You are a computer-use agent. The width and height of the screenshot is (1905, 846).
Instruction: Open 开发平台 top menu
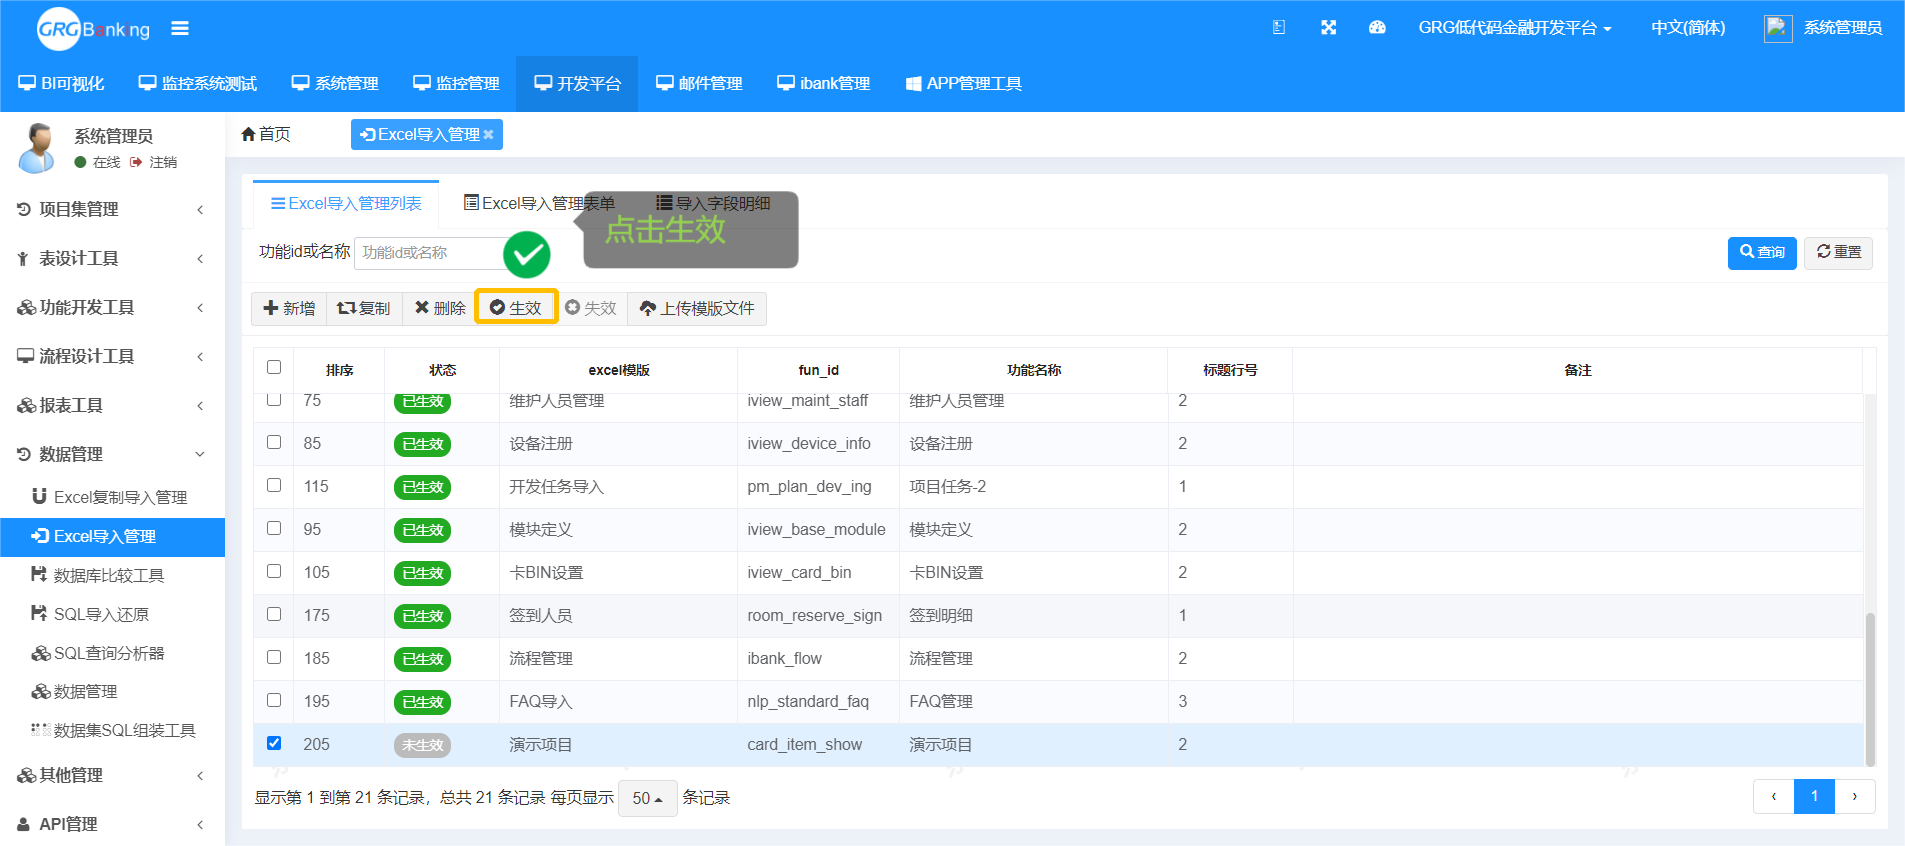pyautogui.click(x=577, y=84)
